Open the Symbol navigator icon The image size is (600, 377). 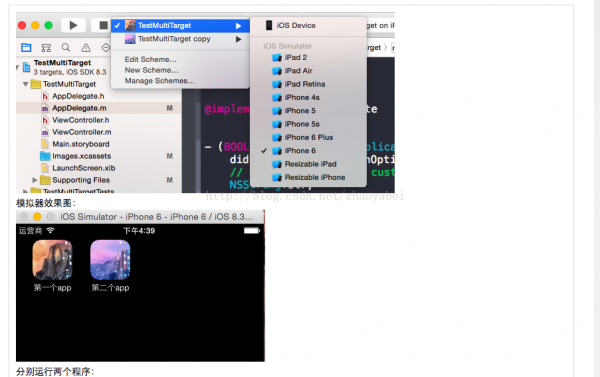coord(46,47)
